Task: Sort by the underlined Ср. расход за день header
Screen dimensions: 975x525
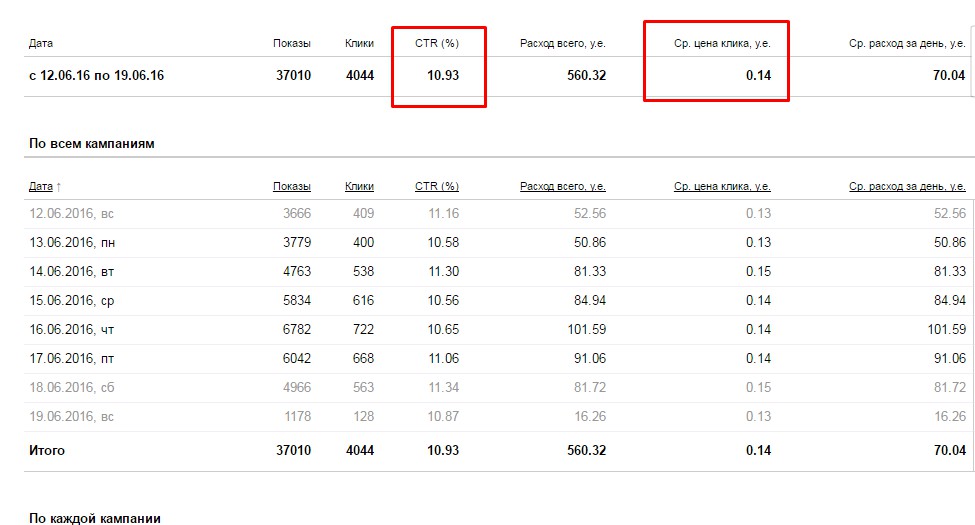Action: 908,186
